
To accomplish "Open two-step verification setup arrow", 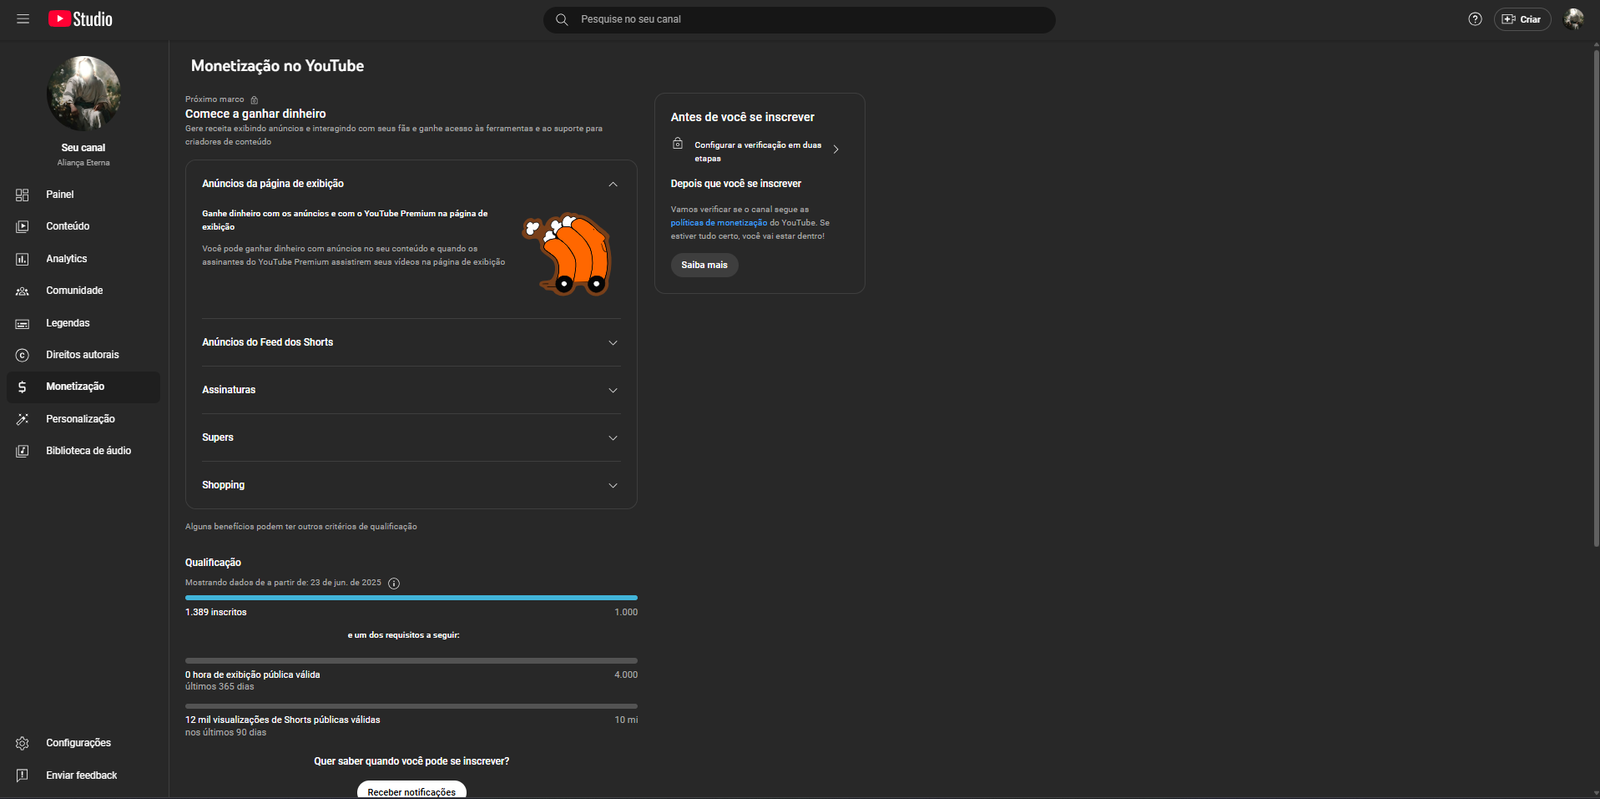I will (x=836, y=149).
